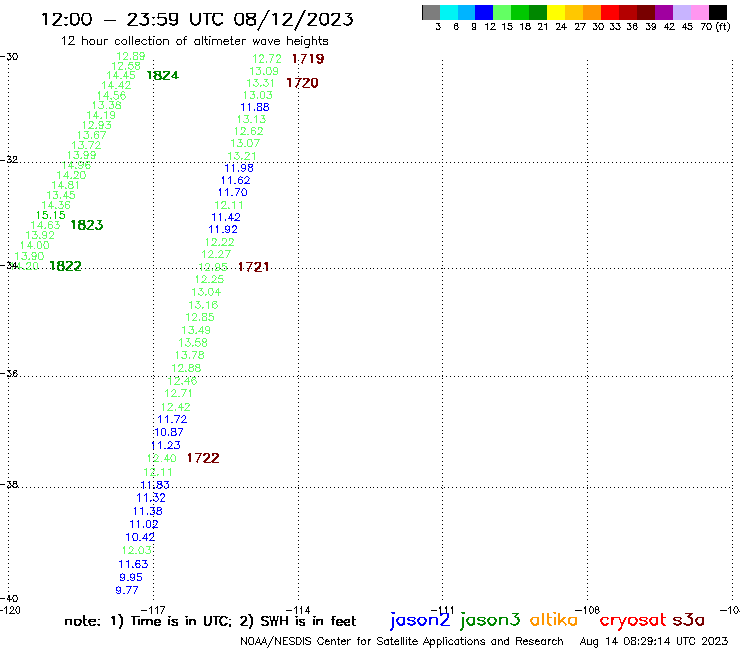Click the black legend swatch at scale end
Screen dimensions: 740x650
coord(718,13)
